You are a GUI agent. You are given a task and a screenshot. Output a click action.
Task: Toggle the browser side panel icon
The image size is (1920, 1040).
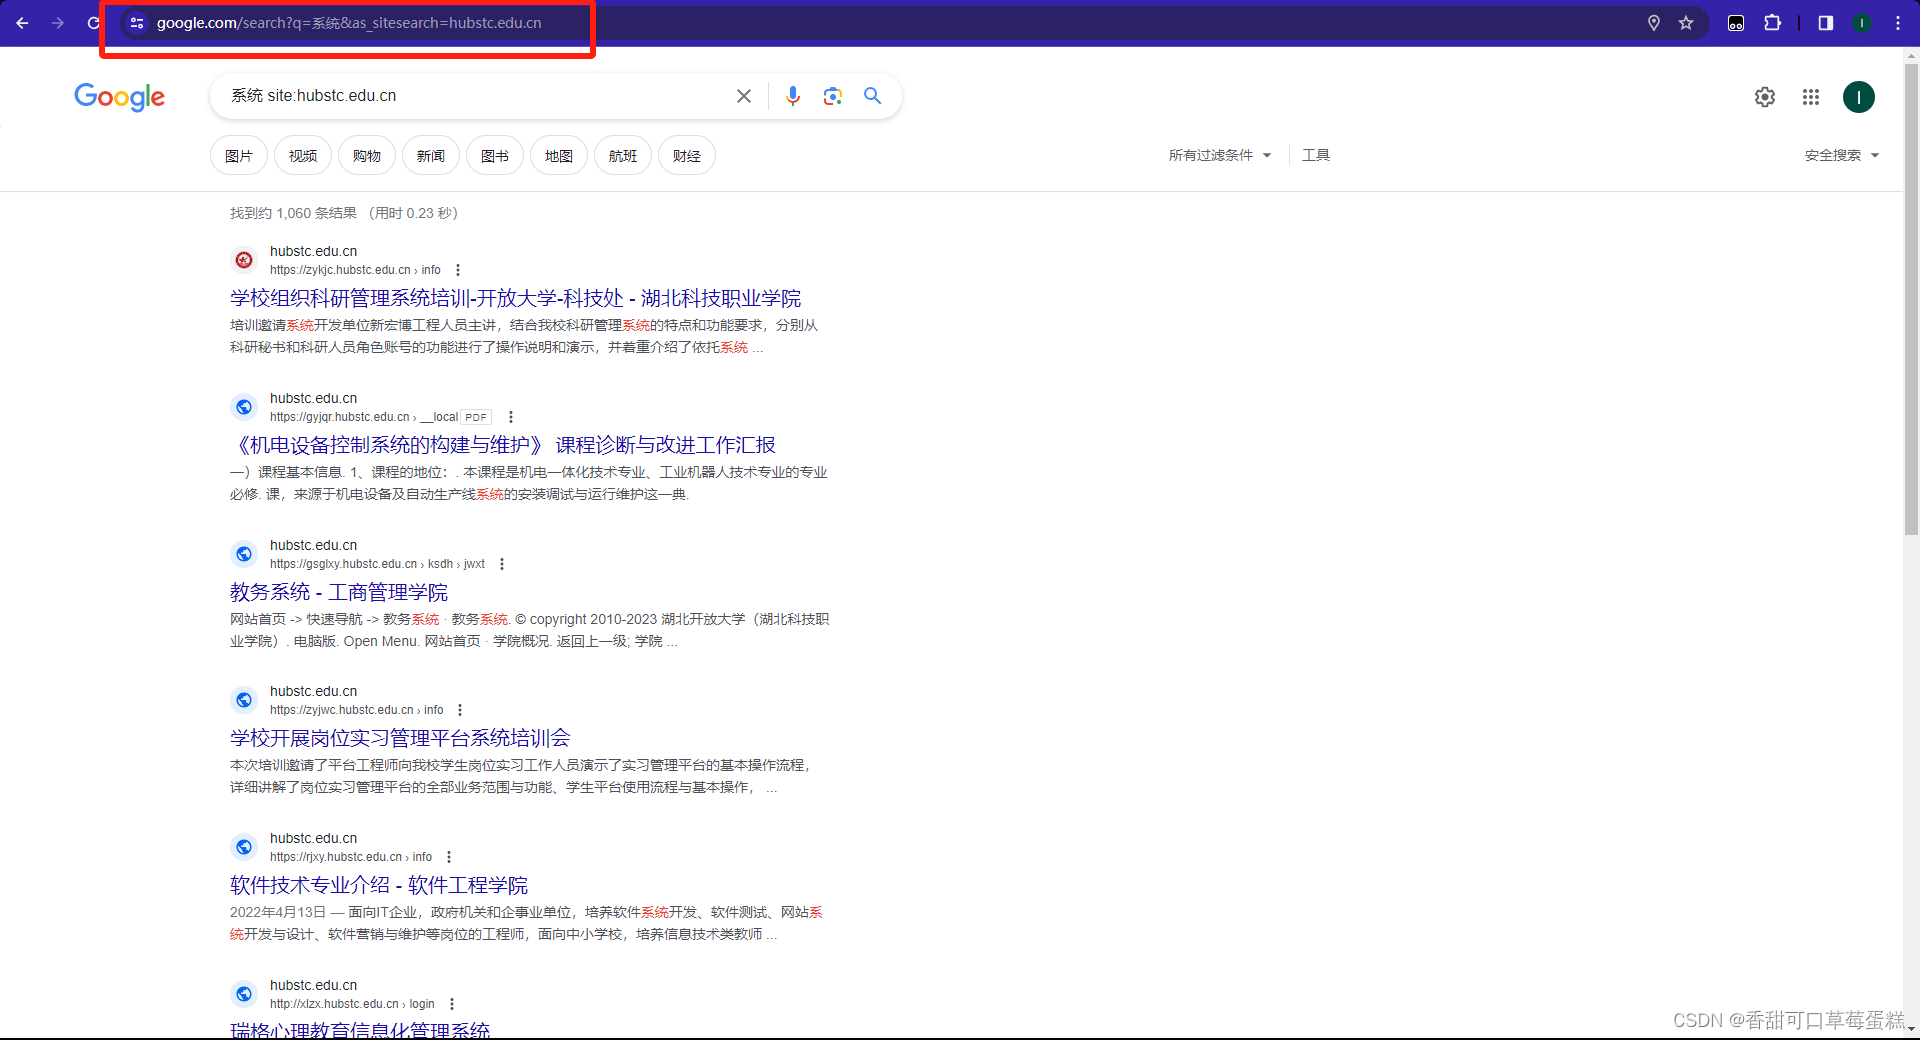(x=1826, y=23)
